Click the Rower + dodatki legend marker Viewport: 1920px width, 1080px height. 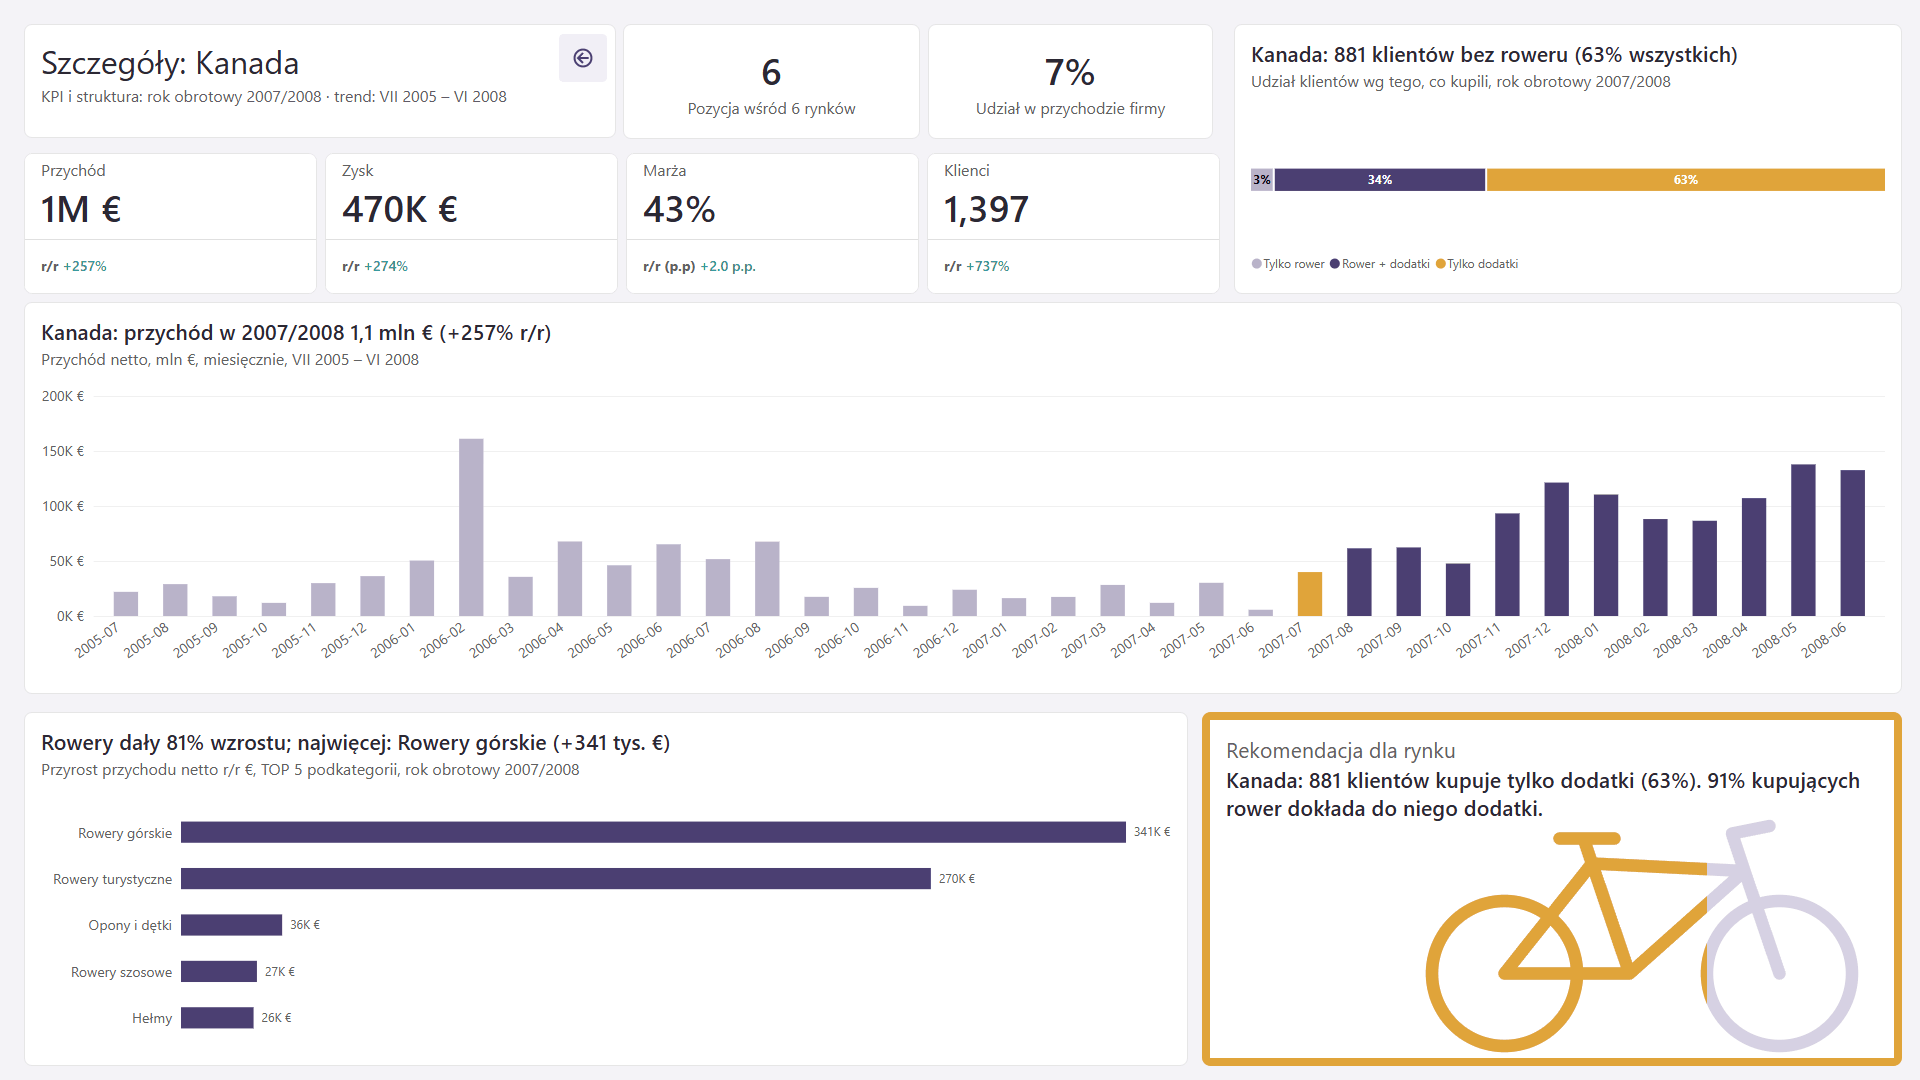pyautogui.click(x=1335, y=264)
